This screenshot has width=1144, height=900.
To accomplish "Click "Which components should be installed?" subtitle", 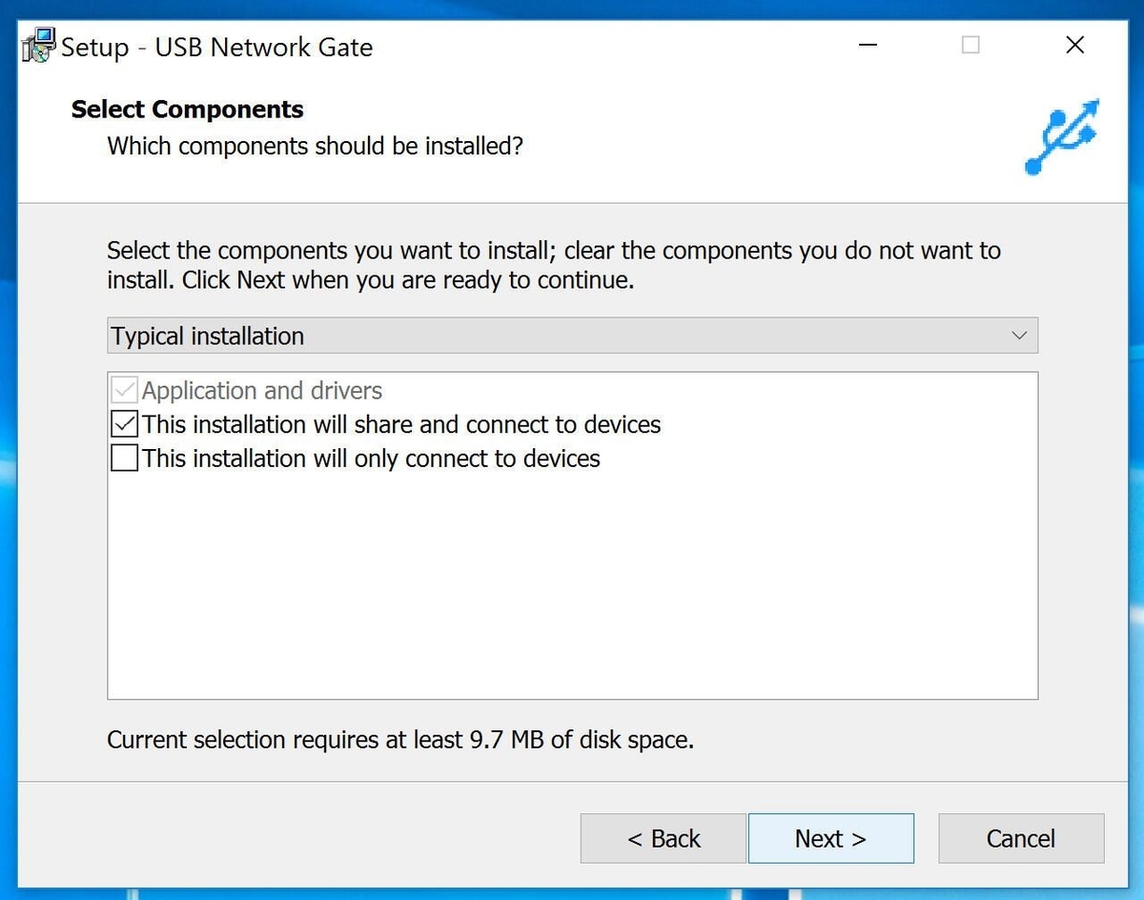I will pos(315,146).
